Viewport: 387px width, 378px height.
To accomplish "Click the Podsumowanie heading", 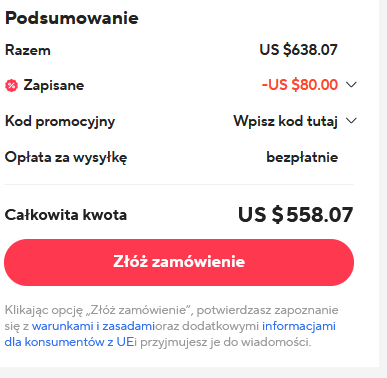I will click(72, 18).
